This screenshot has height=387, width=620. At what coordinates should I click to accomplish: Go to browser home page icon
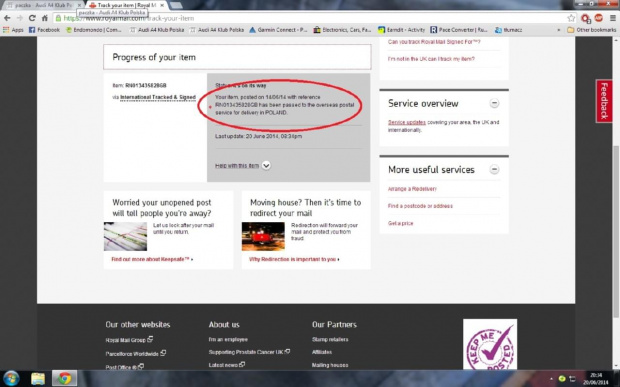(x=45, y=18)
